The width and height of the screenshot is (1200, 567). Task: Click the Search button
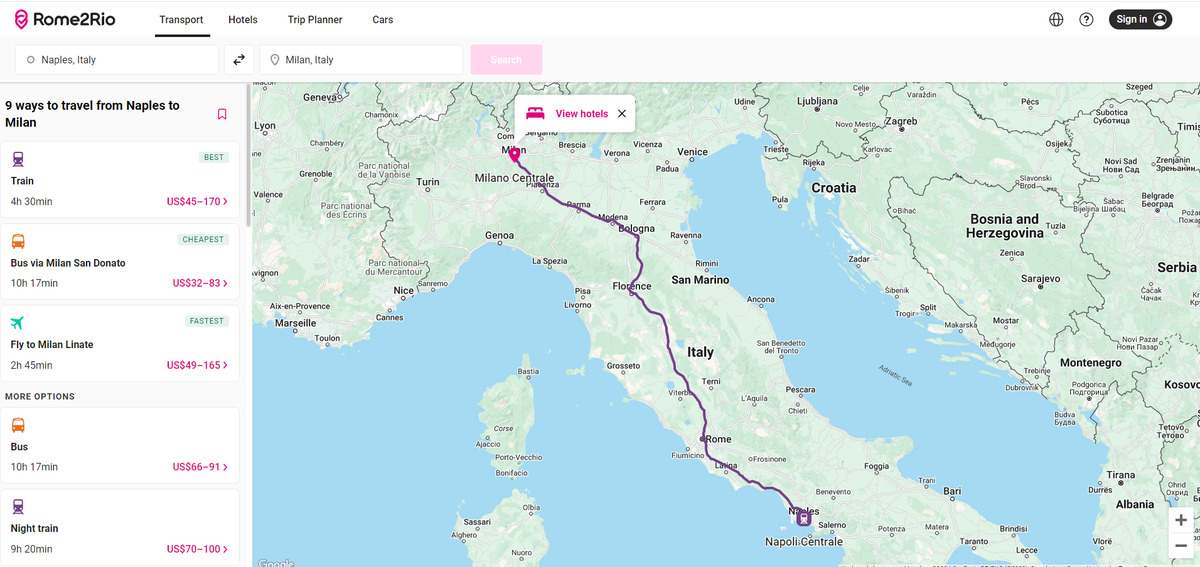click(x=506, y=60)
